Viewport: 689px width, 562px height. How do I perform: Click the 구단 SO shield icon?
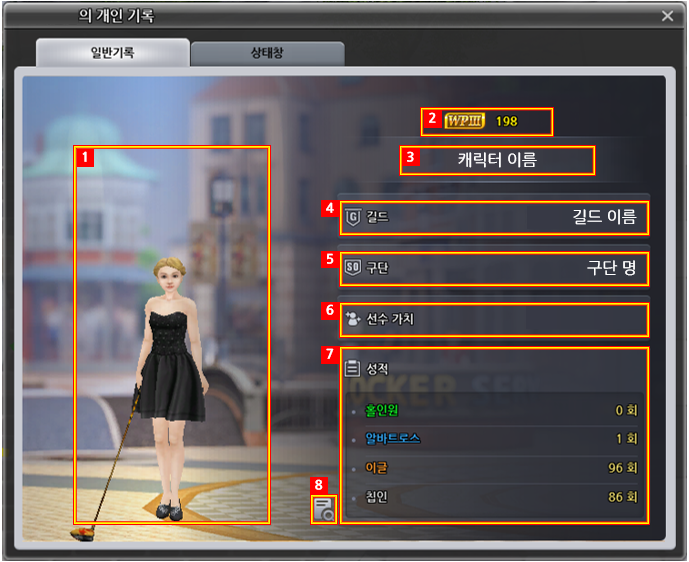click(352, 268)
